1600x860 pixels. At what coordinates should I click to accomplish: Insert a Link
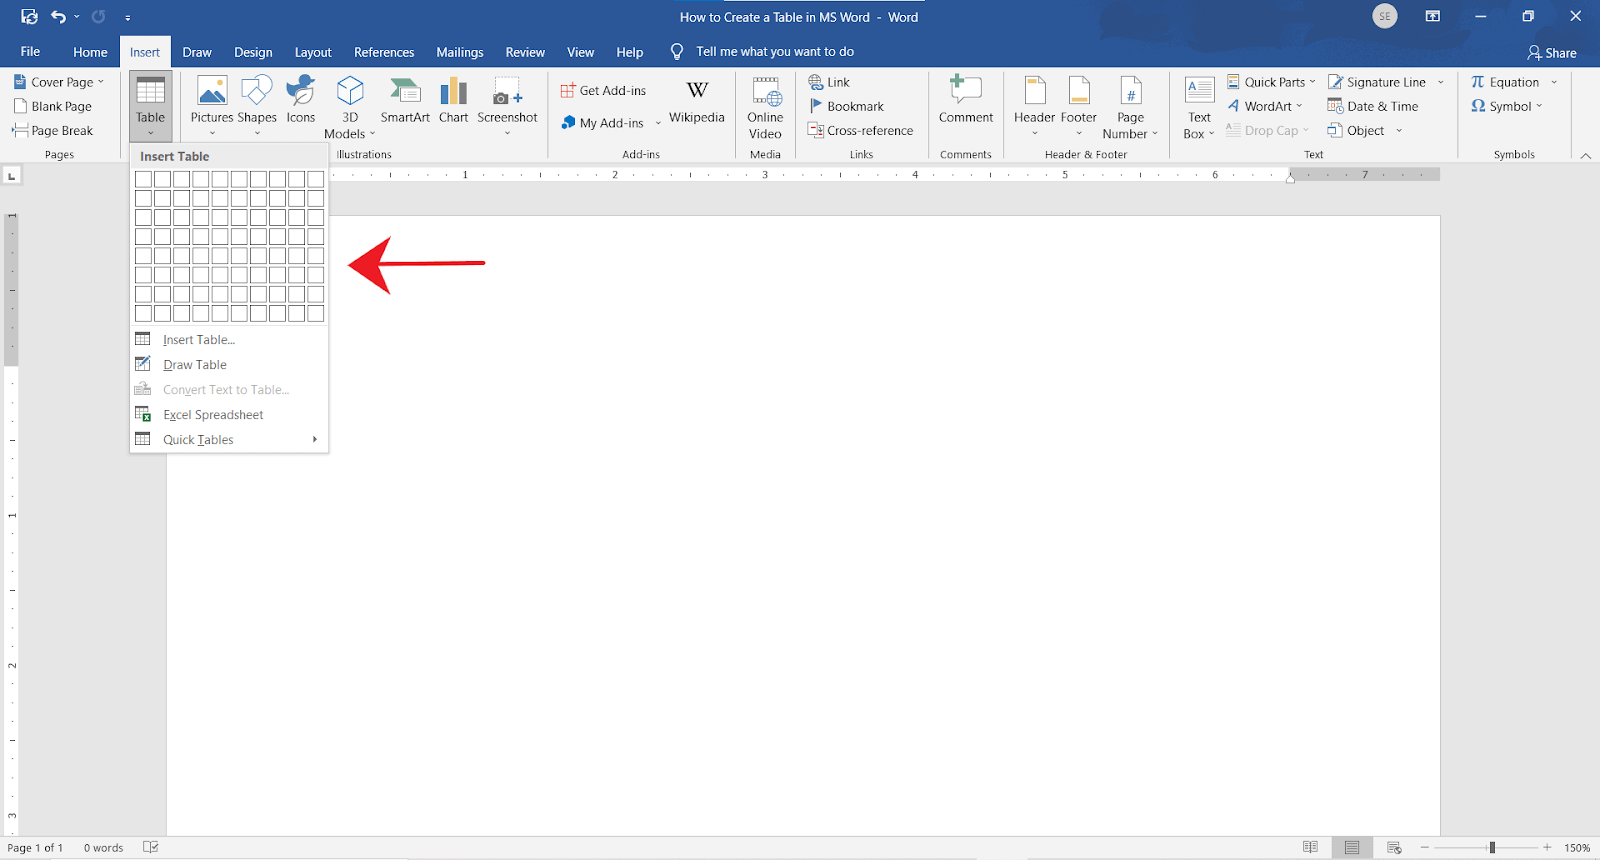click(x=829, y=82)
